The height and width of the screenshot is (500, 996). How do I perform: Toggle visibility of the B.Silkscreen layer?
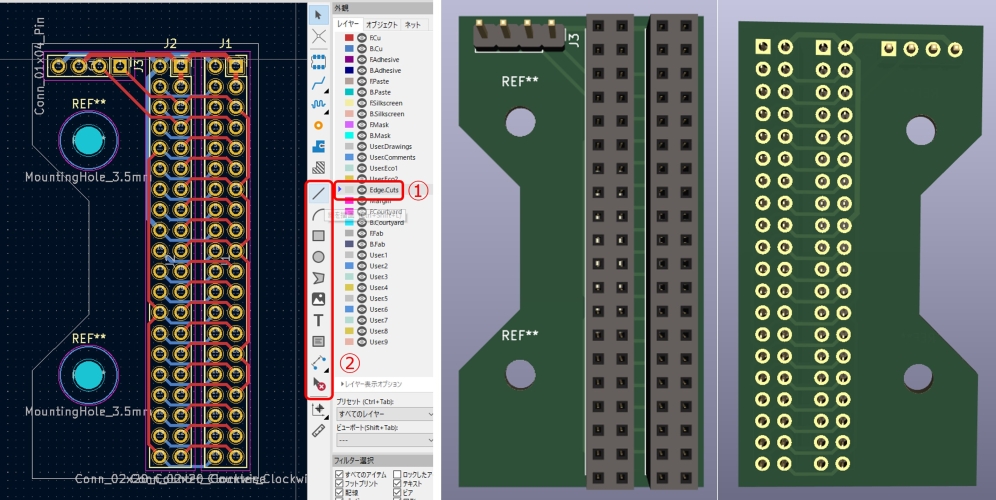(x=361, y=114)
